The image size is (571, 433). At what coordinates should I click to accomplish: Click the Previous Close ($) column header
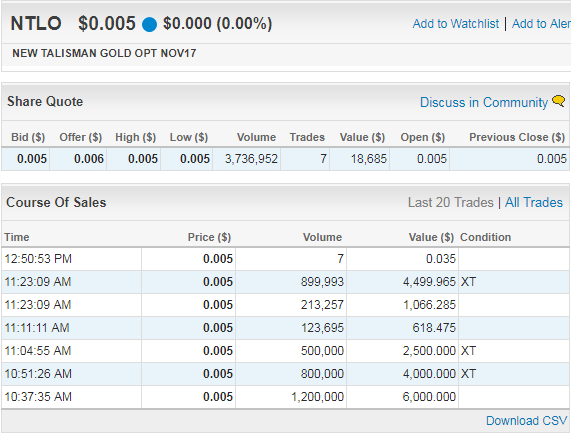pyautogui.click(x=517, y=137)
